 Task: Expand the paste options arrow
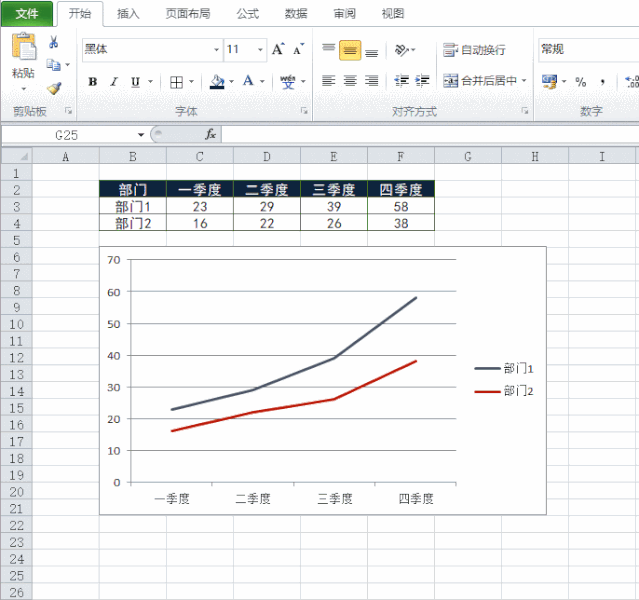click(x=24, y=88)
